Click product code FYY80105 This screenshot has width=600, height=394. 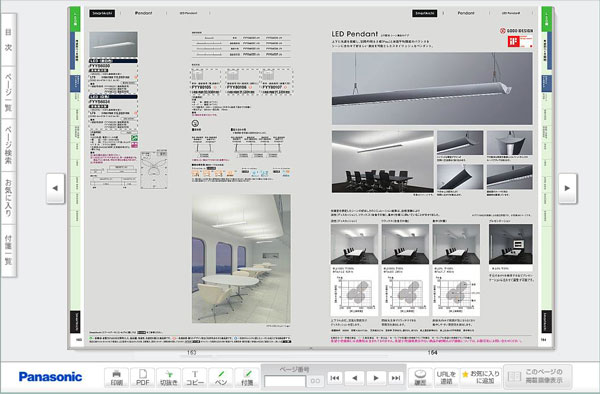(201, 88)
